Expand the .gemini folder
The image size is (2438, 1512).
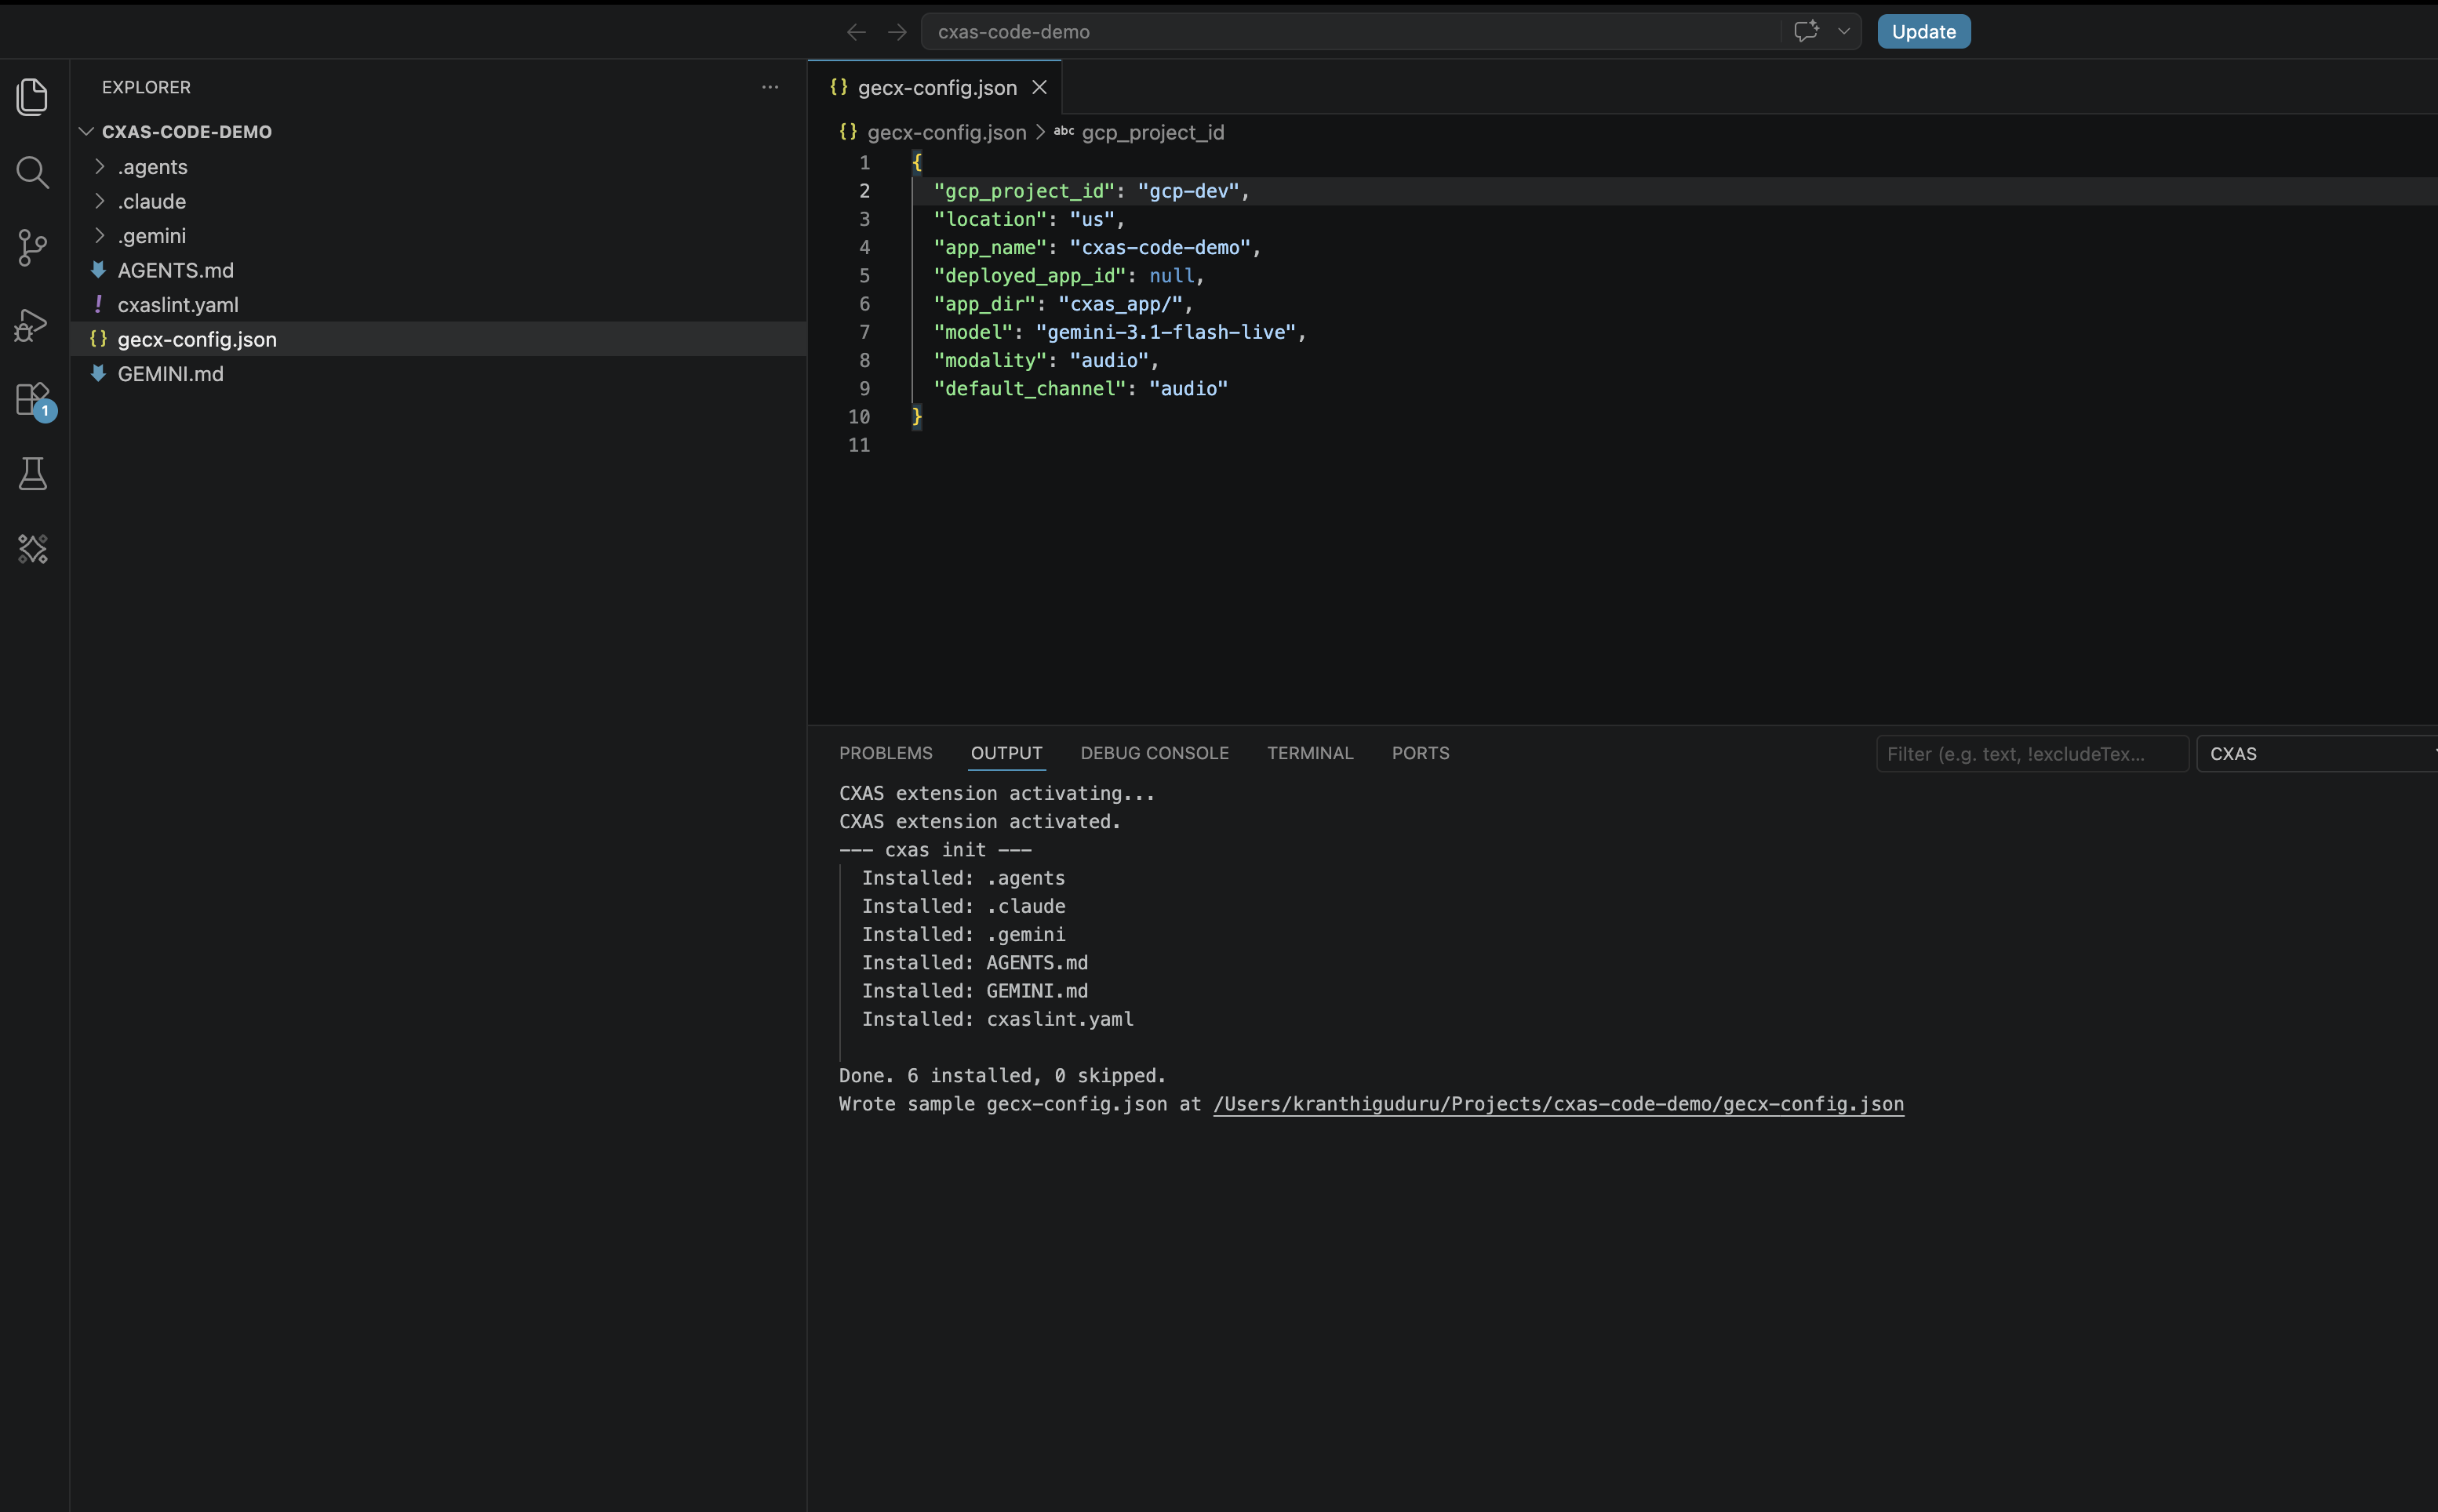(x=99, y=235)
